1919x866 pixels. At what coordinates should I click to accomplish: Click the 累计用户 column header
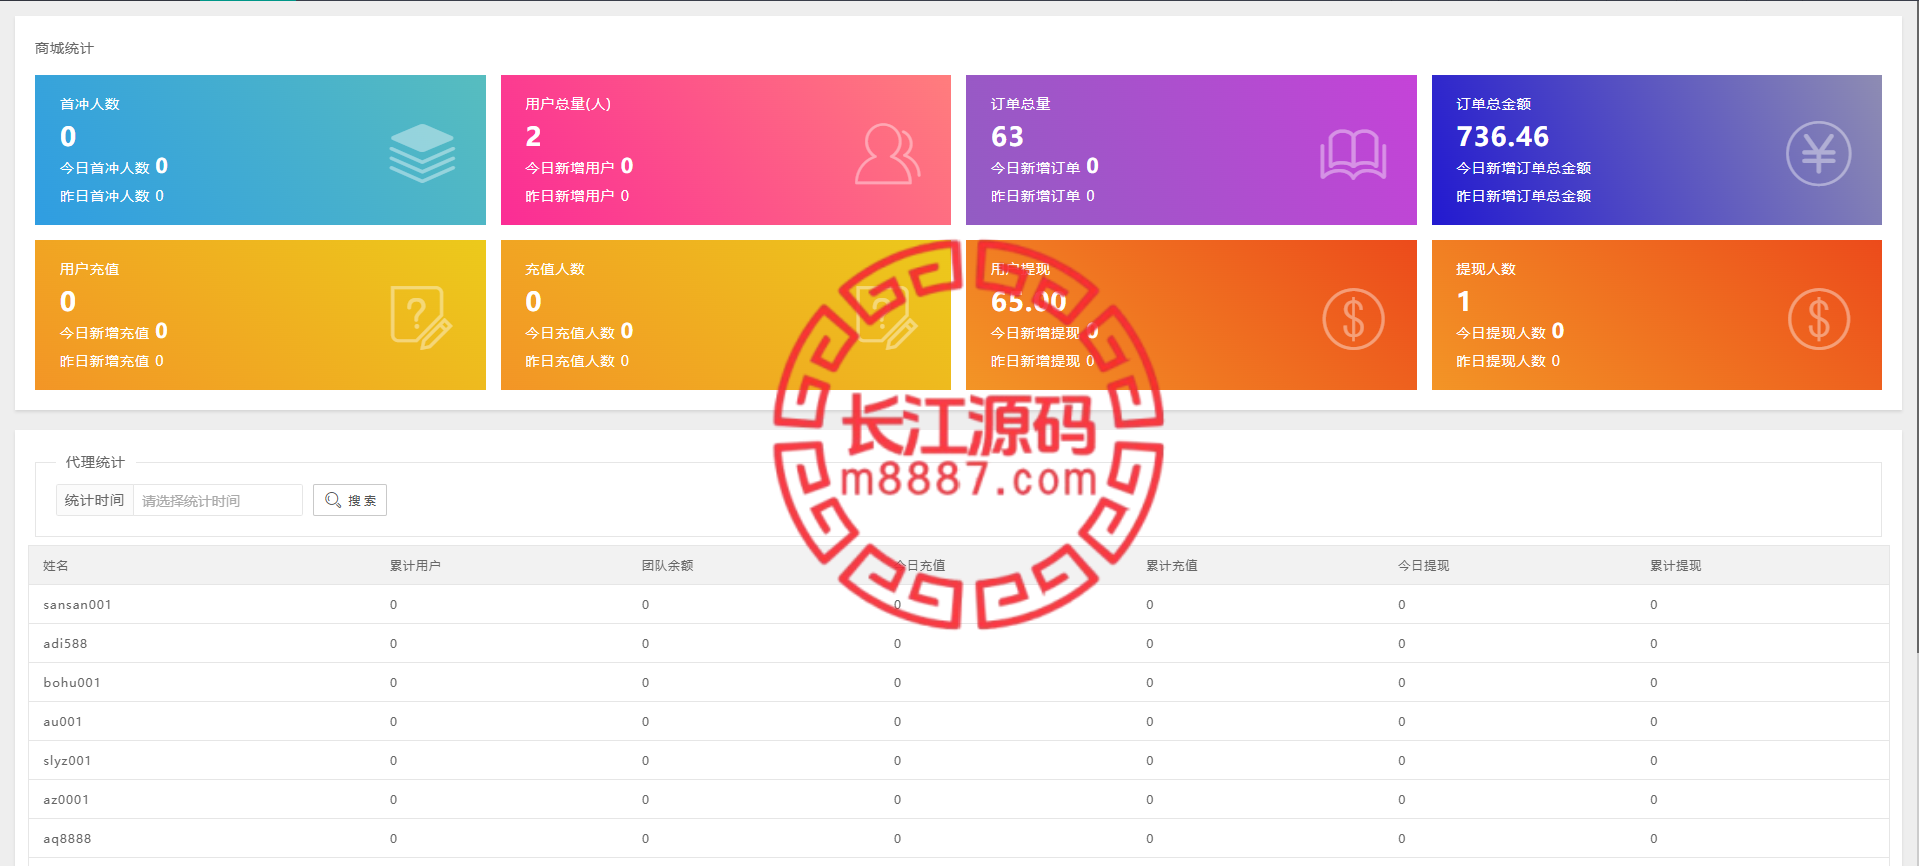(415, 566)
